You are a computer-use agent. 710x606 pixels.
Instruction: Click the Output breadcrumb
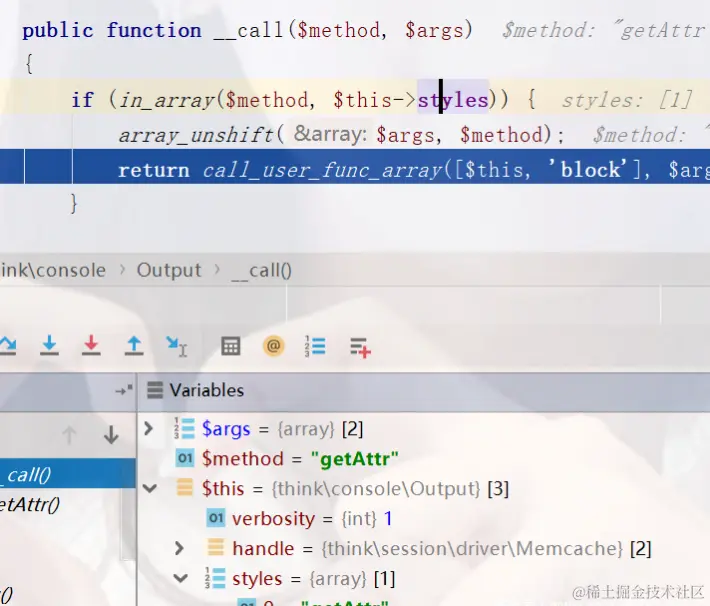coord(168,270)
